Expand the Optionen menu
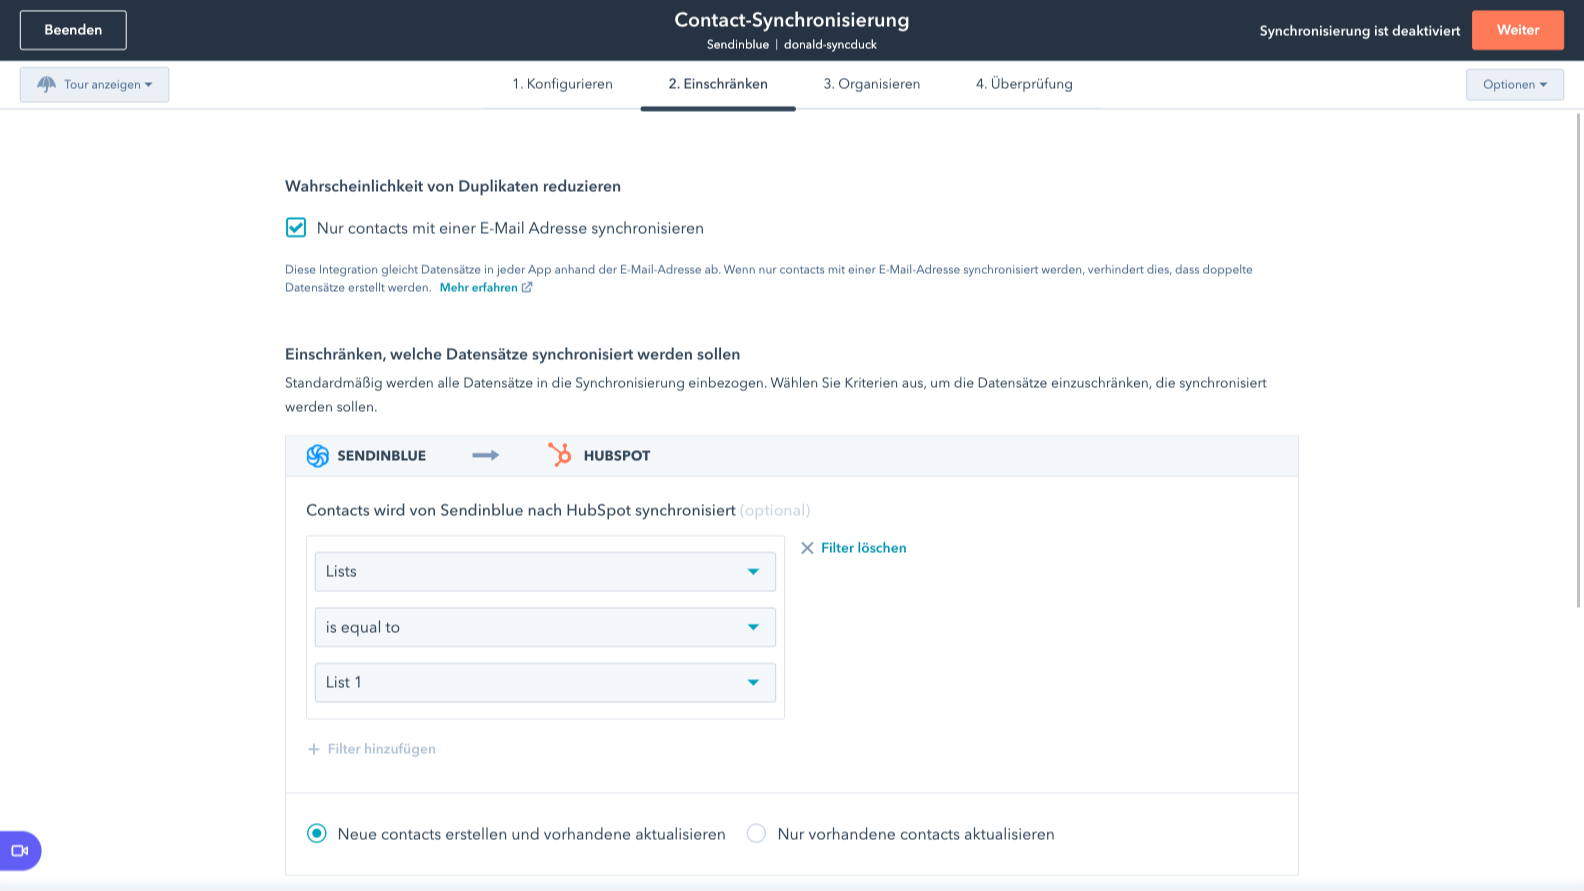 click(1514, 84)
